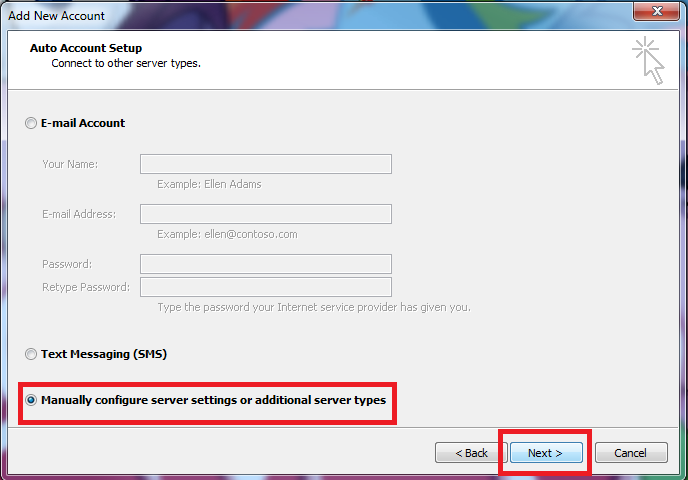Viewport: 688px width, 480px height.
Task: Click the Retype Password field
Action: pyautogui.click(x=265, y=287)
